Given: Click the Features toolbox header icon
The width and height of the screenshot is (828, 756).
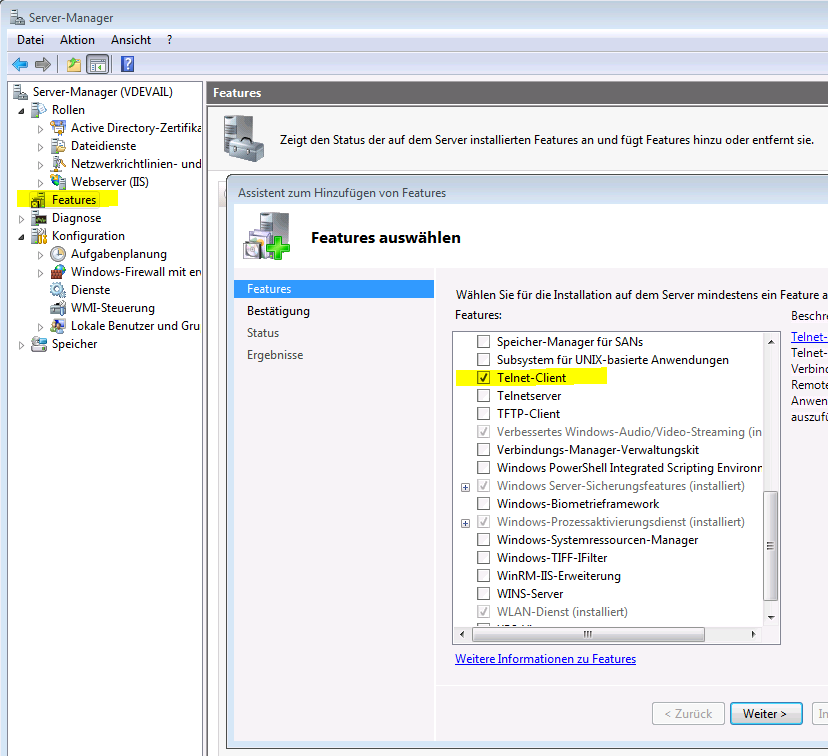Looking at the screenshot, I should point(243,138).
